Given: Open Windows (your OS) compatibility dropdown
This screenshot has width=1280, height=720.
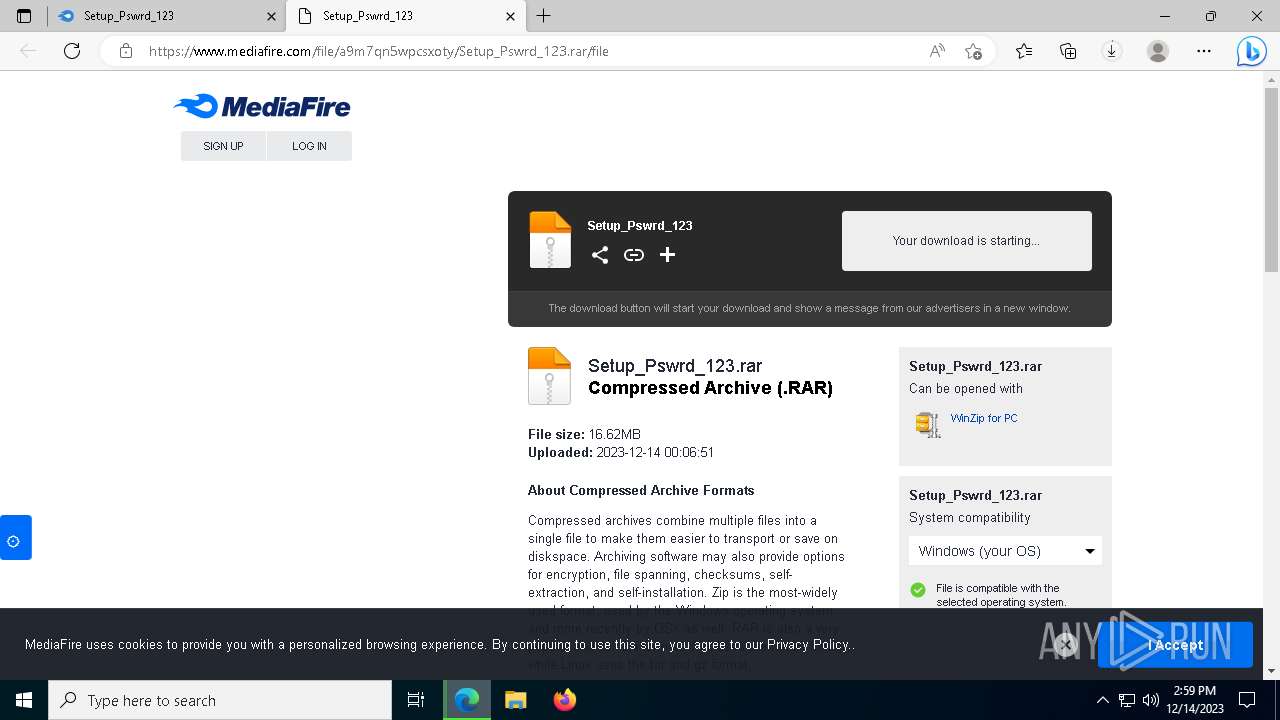Looking at the screenshot, I should pos(1005,551).
